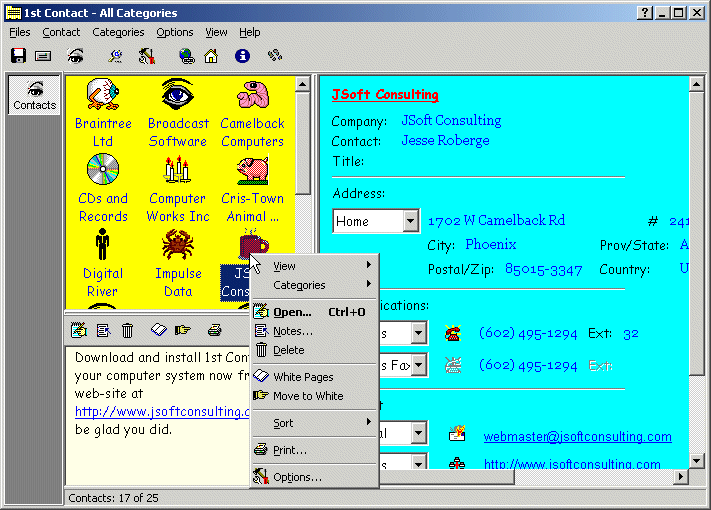Screen dimensions: 711x510
Task: Select the Broadcast Software contact icon
Action: click(x=177, y=94)
